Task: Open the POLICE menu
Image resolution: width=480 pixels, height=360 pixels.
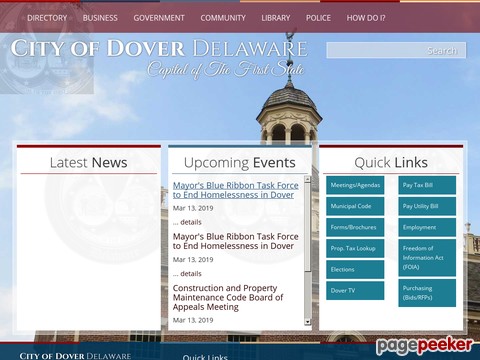Action: (x=318, y=18)
